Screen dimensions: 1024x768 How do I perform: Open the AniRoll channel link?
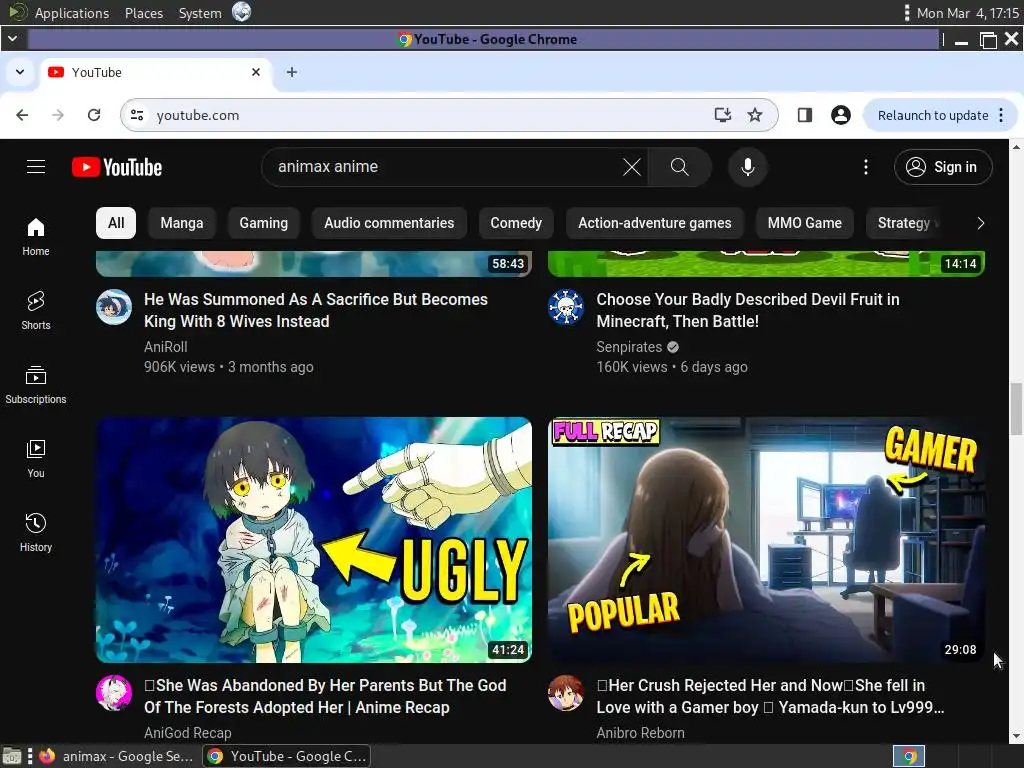click(x=165, y=347)
